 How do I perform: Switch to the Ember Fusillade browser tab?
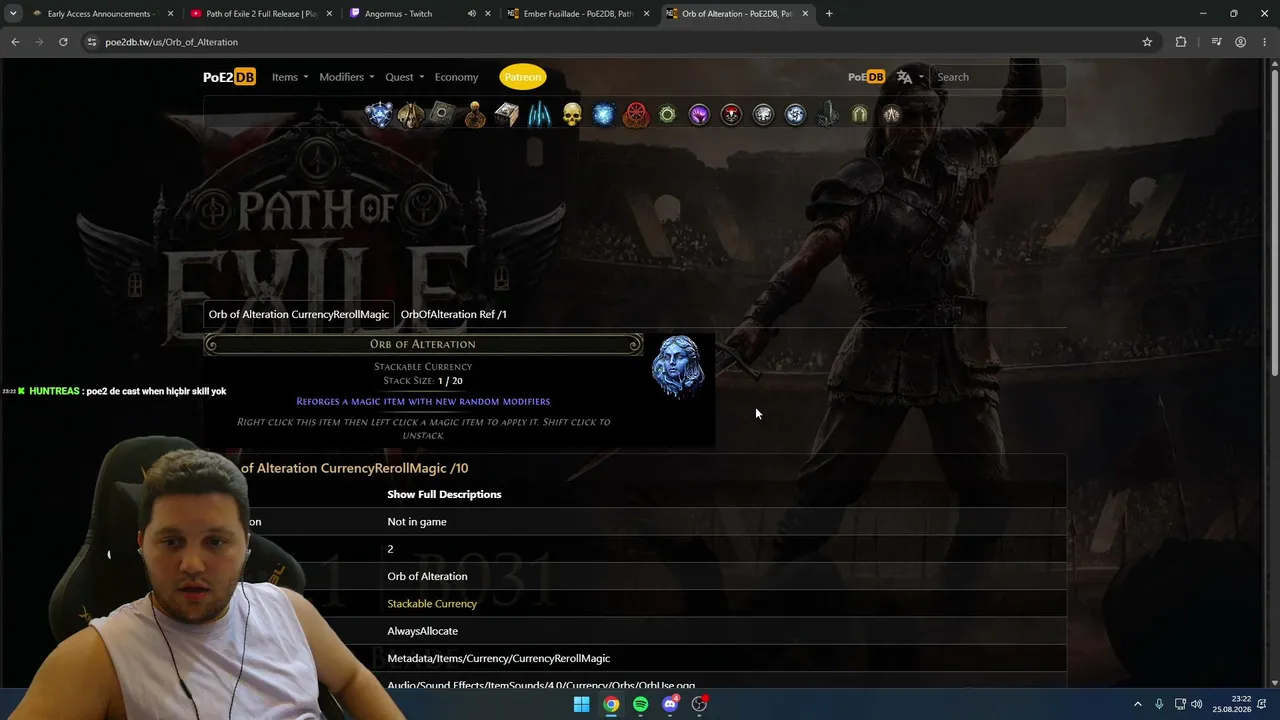[x=580, y=14]
